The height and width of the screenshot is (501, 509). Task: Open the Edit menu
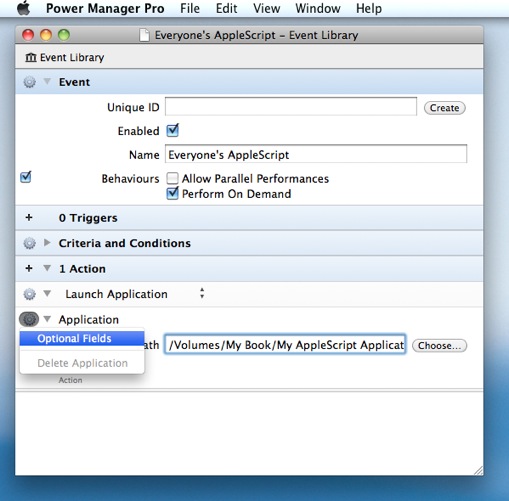pos(226,8)
